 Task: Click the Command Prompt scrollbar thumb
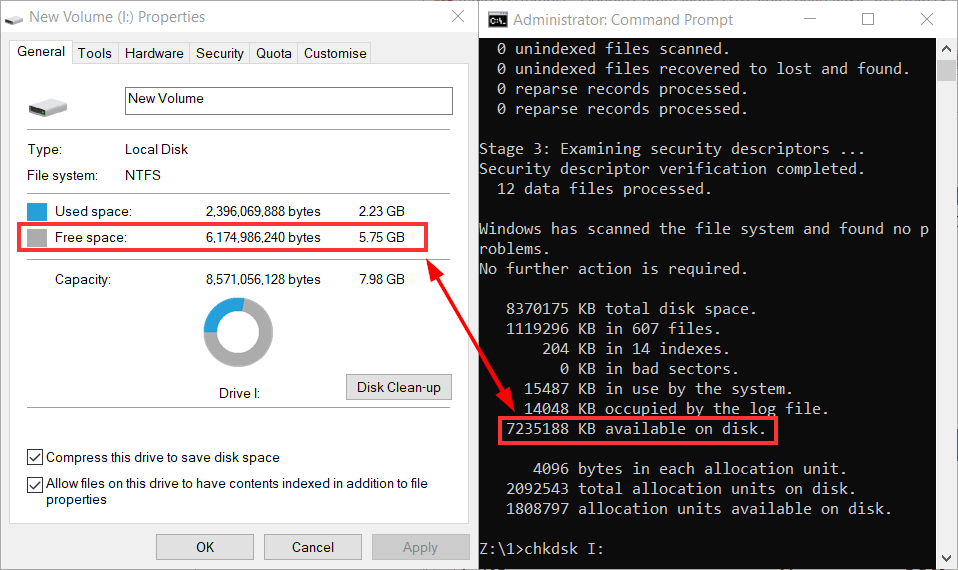(x=946, y=70)
